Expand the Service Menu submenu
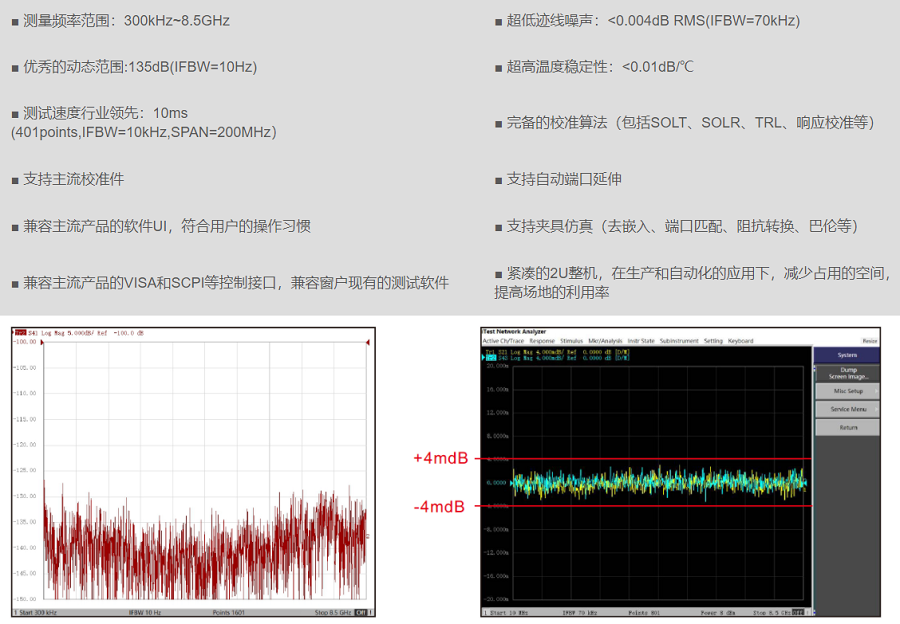Screen dimensions: 900x624 coord(847,409)
